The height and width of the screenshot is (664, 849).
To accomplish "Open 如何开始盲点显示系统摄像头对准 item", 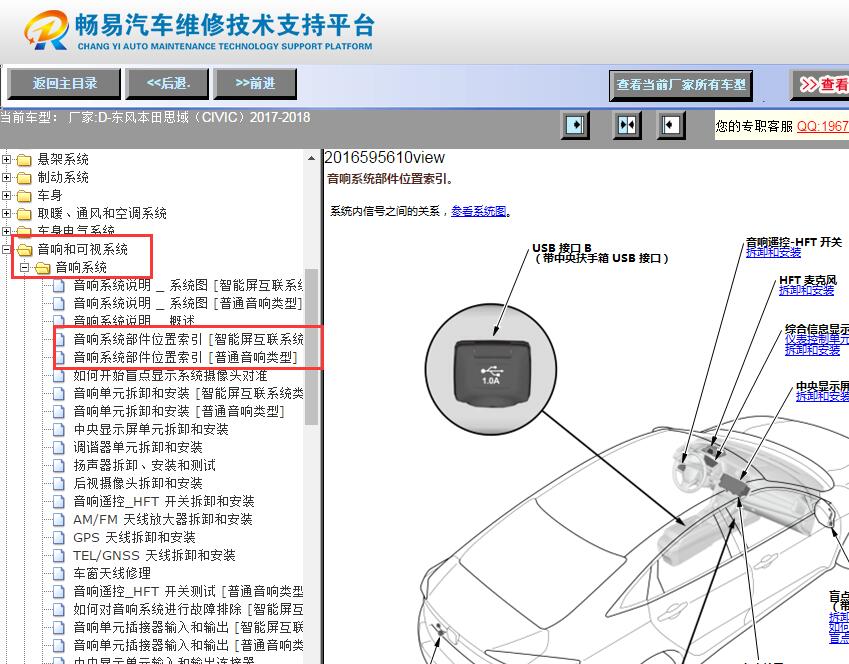I will click(x=170, y=375).
